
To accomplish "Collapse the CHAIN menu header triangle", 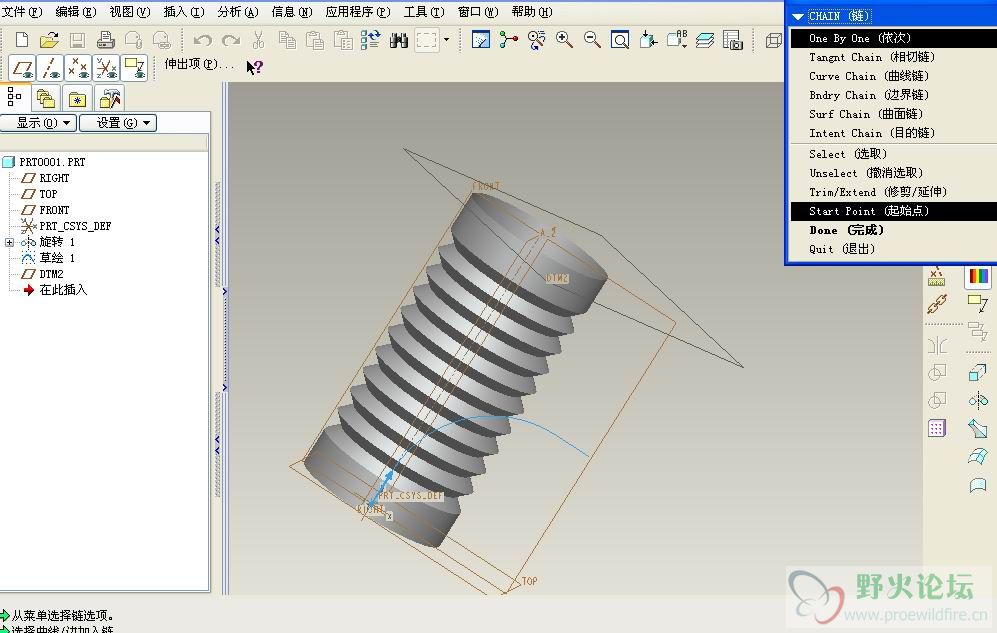I will [x=797, y=17].
